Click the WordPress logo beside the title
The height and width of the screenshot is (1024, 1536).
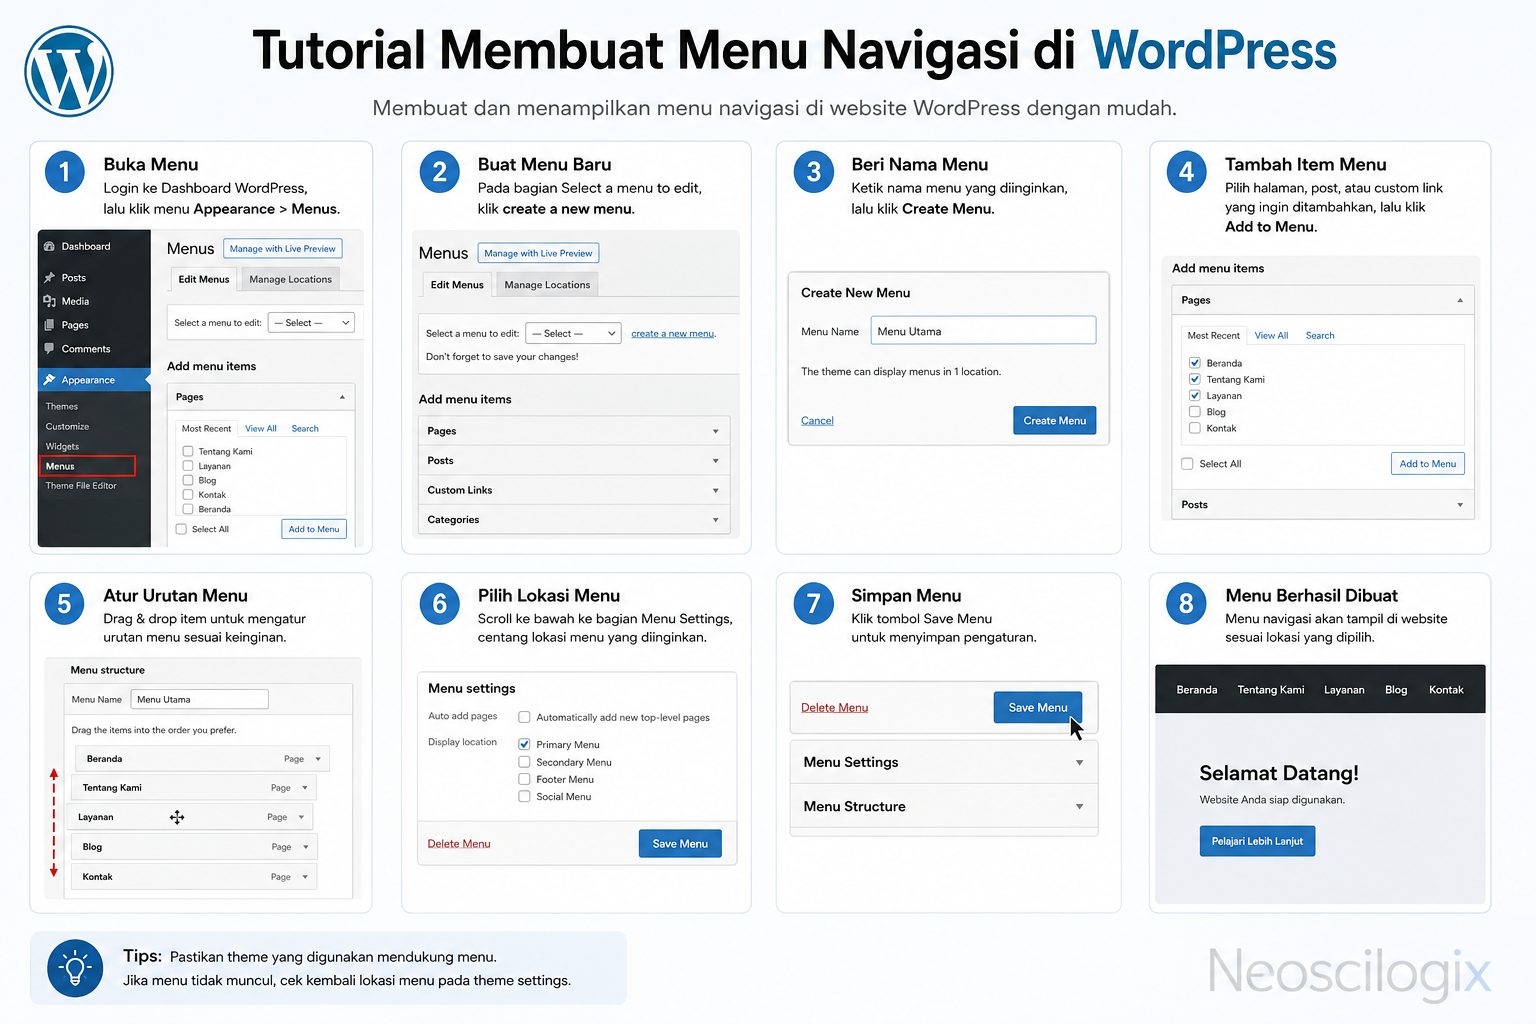(x=69, y=71)
